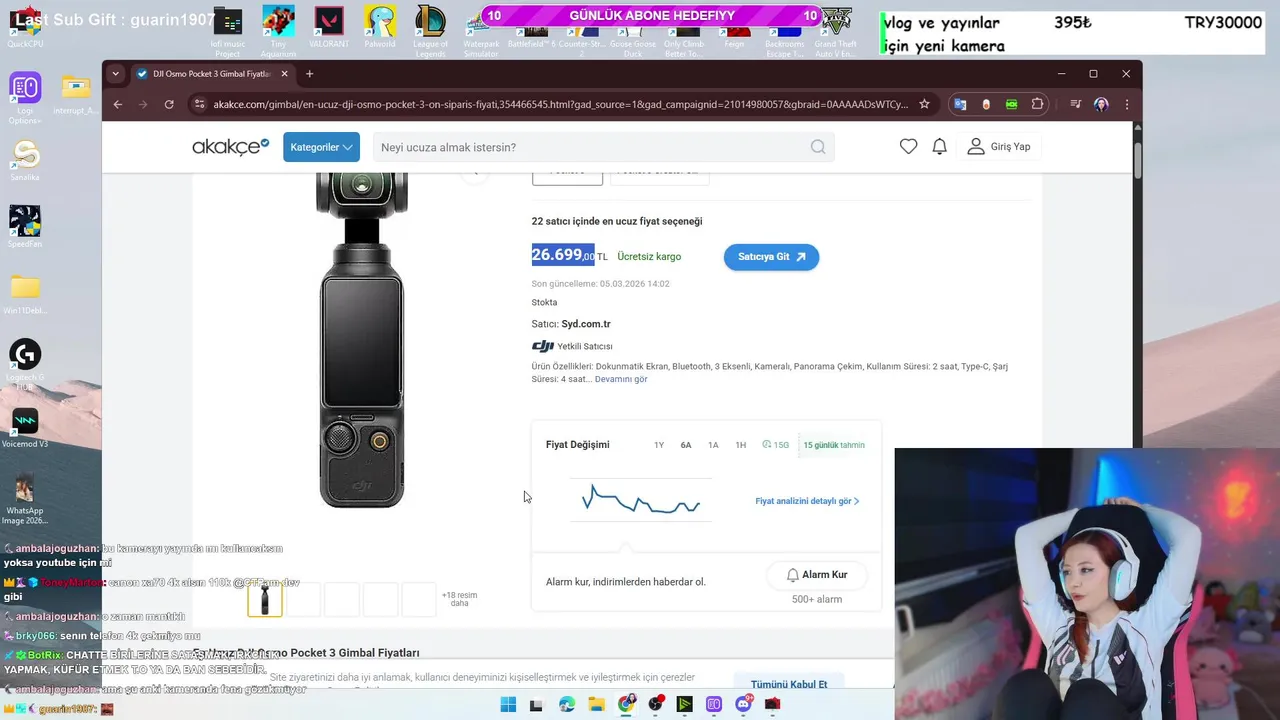This screenshot has width=1280, height=720.
Task: Open the Chrome profile avatar
Action: 1101,104
